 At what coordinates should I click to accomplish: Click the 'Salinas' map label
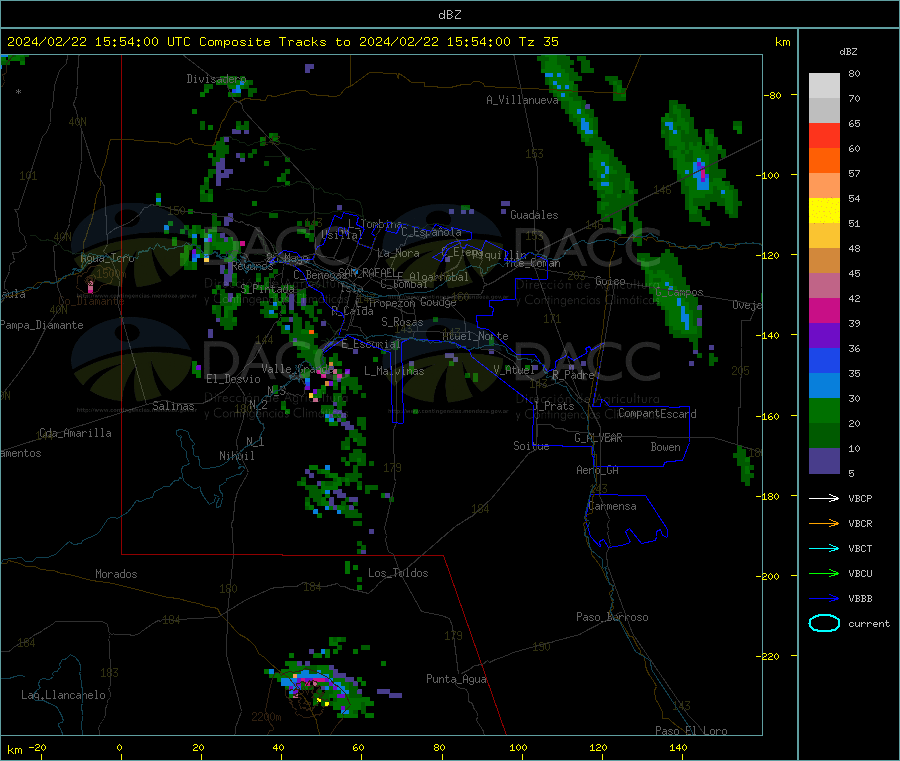[173, 406]
